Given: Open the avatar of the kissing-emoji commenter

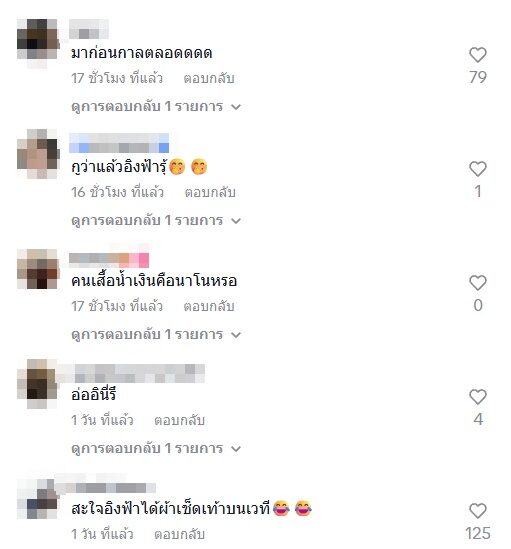Looking at the screenshot, I should point(37,153).
